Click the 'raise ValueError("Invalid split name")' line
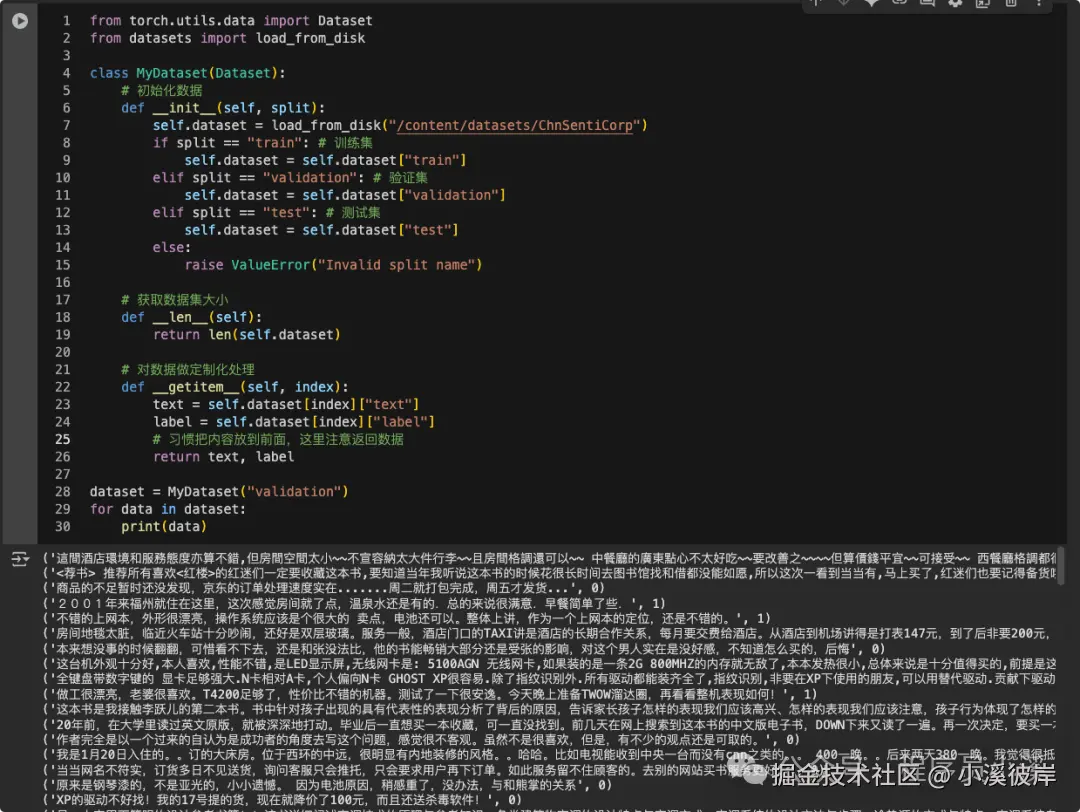The height and width of the screenshot is (812, 1080). click(333, 265)
